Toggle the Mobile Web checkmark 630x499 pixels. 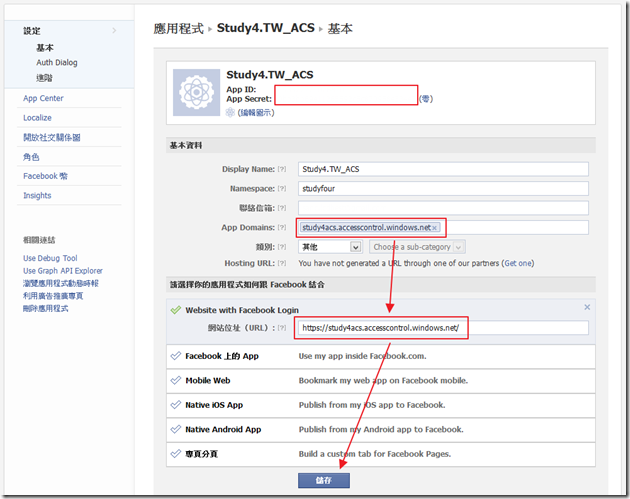tap(176, 380)
